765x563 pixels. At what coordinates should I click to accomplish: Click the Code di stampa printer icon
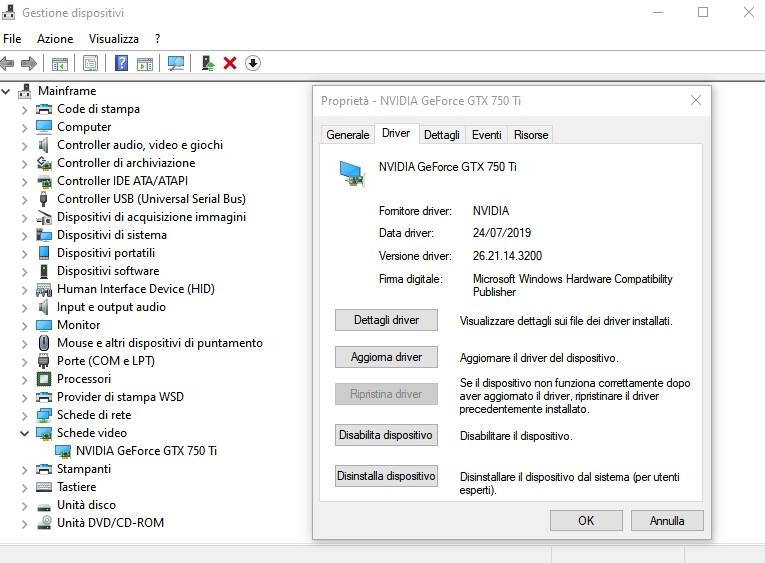click(x=44, y=109)
